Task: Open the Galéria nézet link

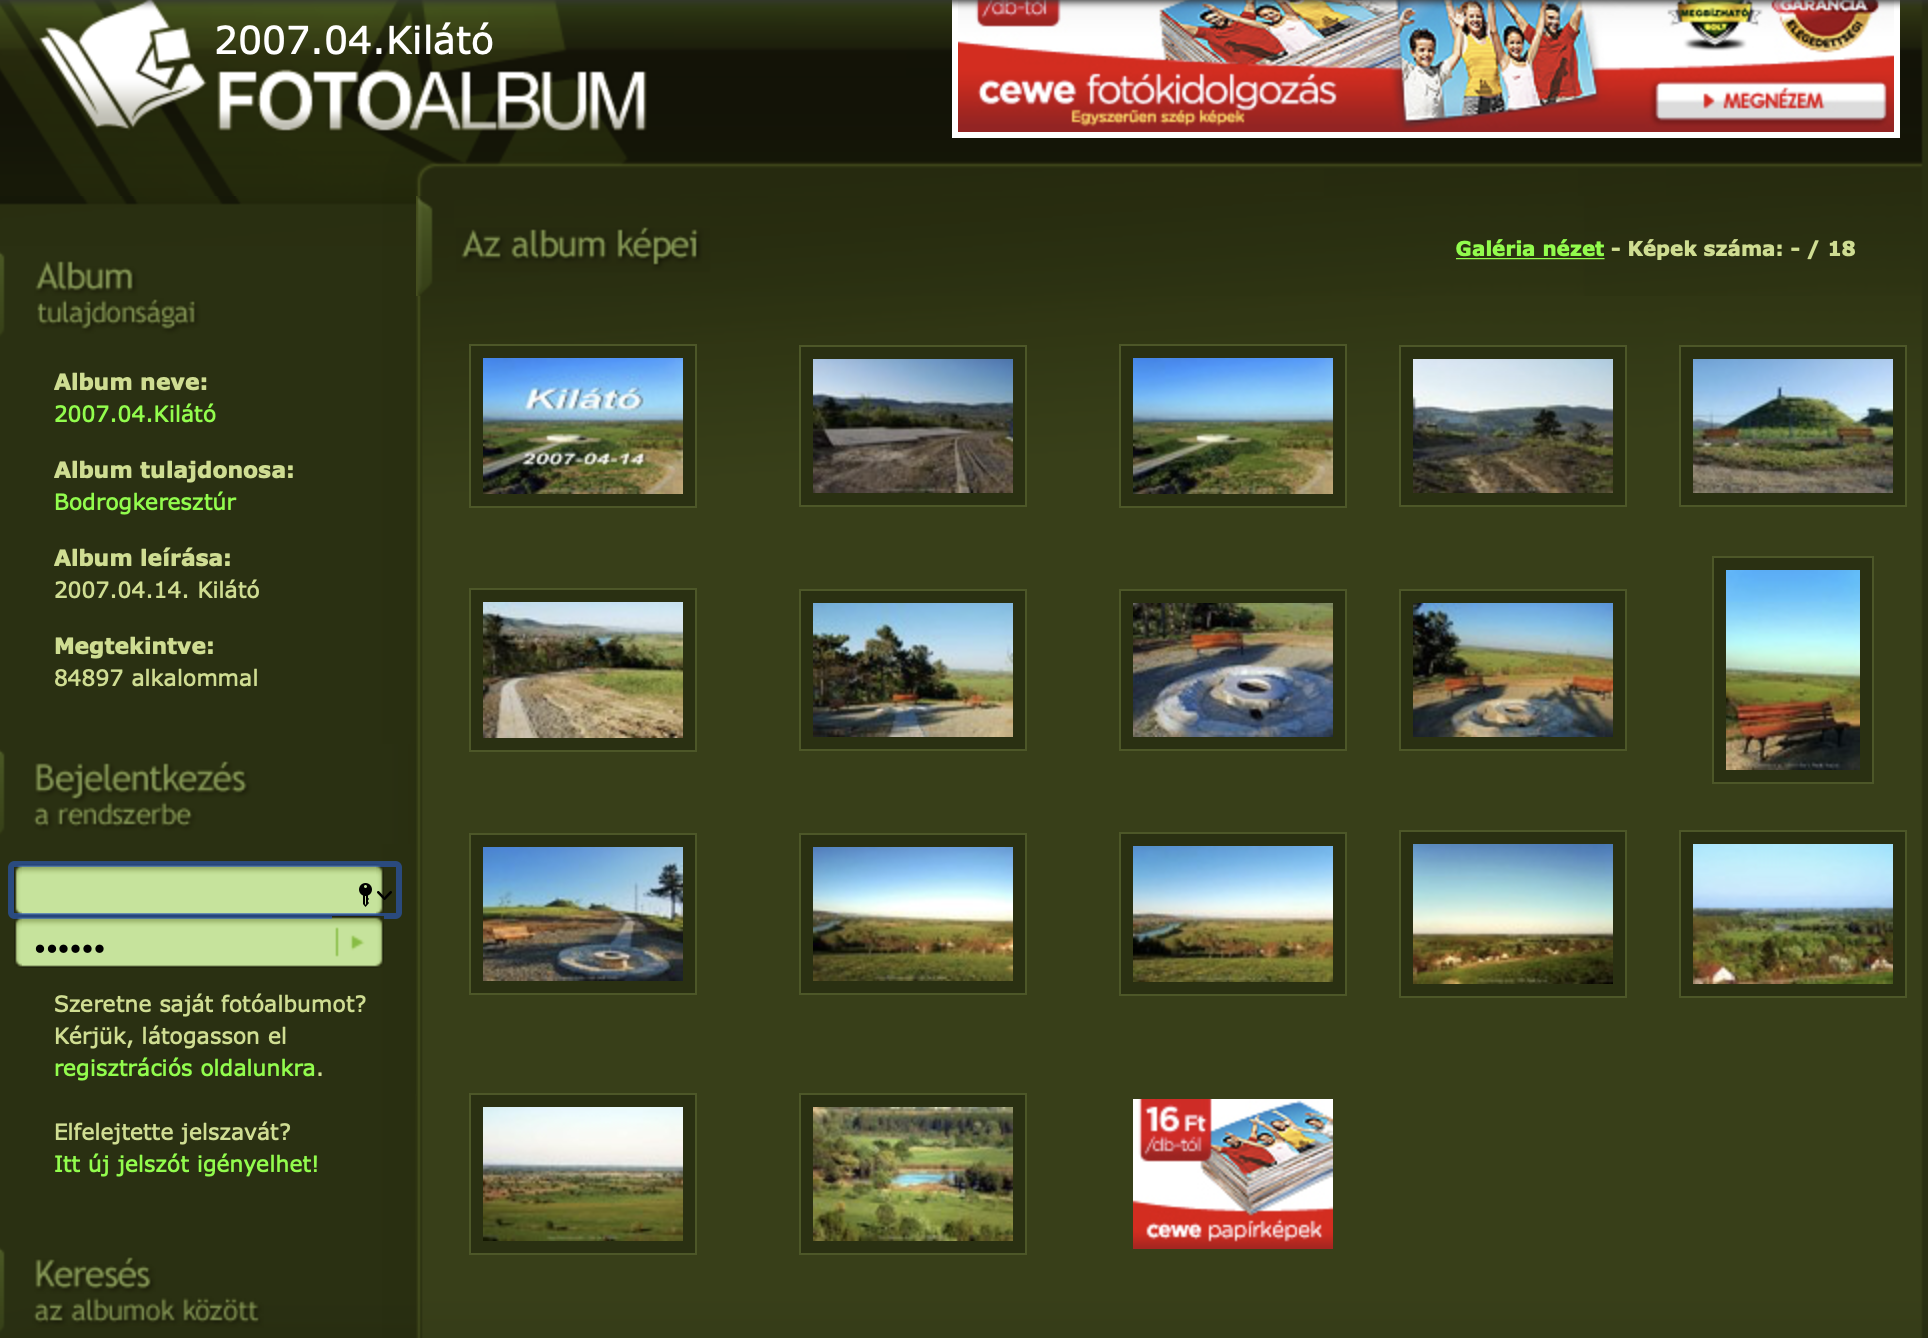Action: tap(1529, 248)
